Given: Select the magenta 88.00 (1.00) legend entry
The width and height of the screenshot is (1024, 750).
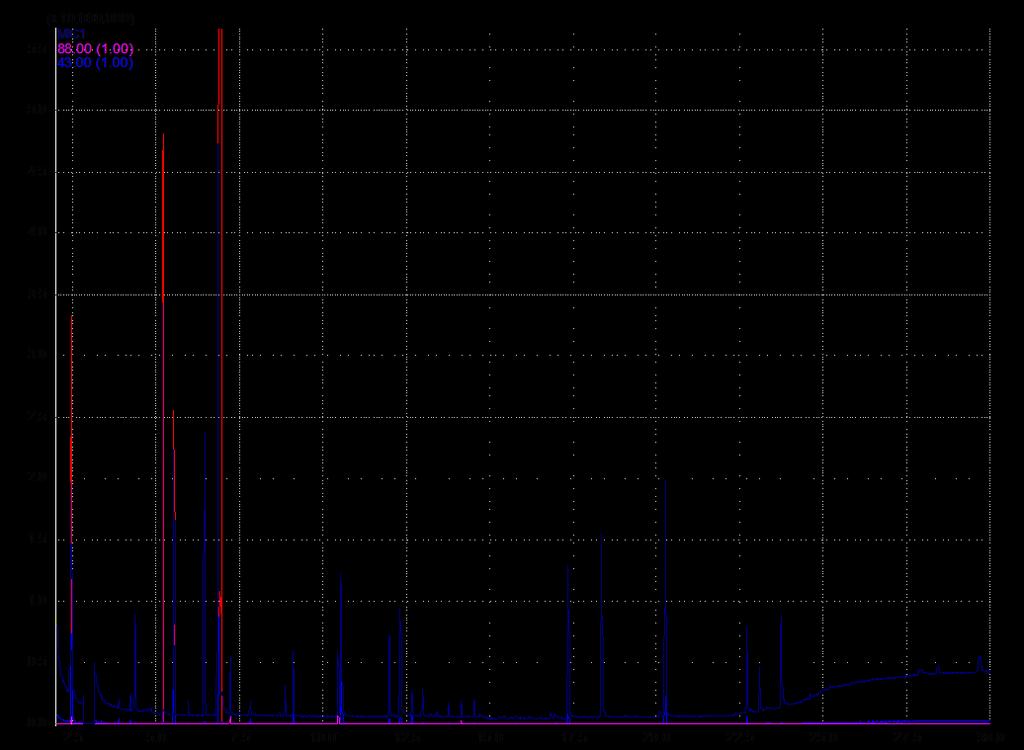Looking at the screenshot, I should click(95, 49).
